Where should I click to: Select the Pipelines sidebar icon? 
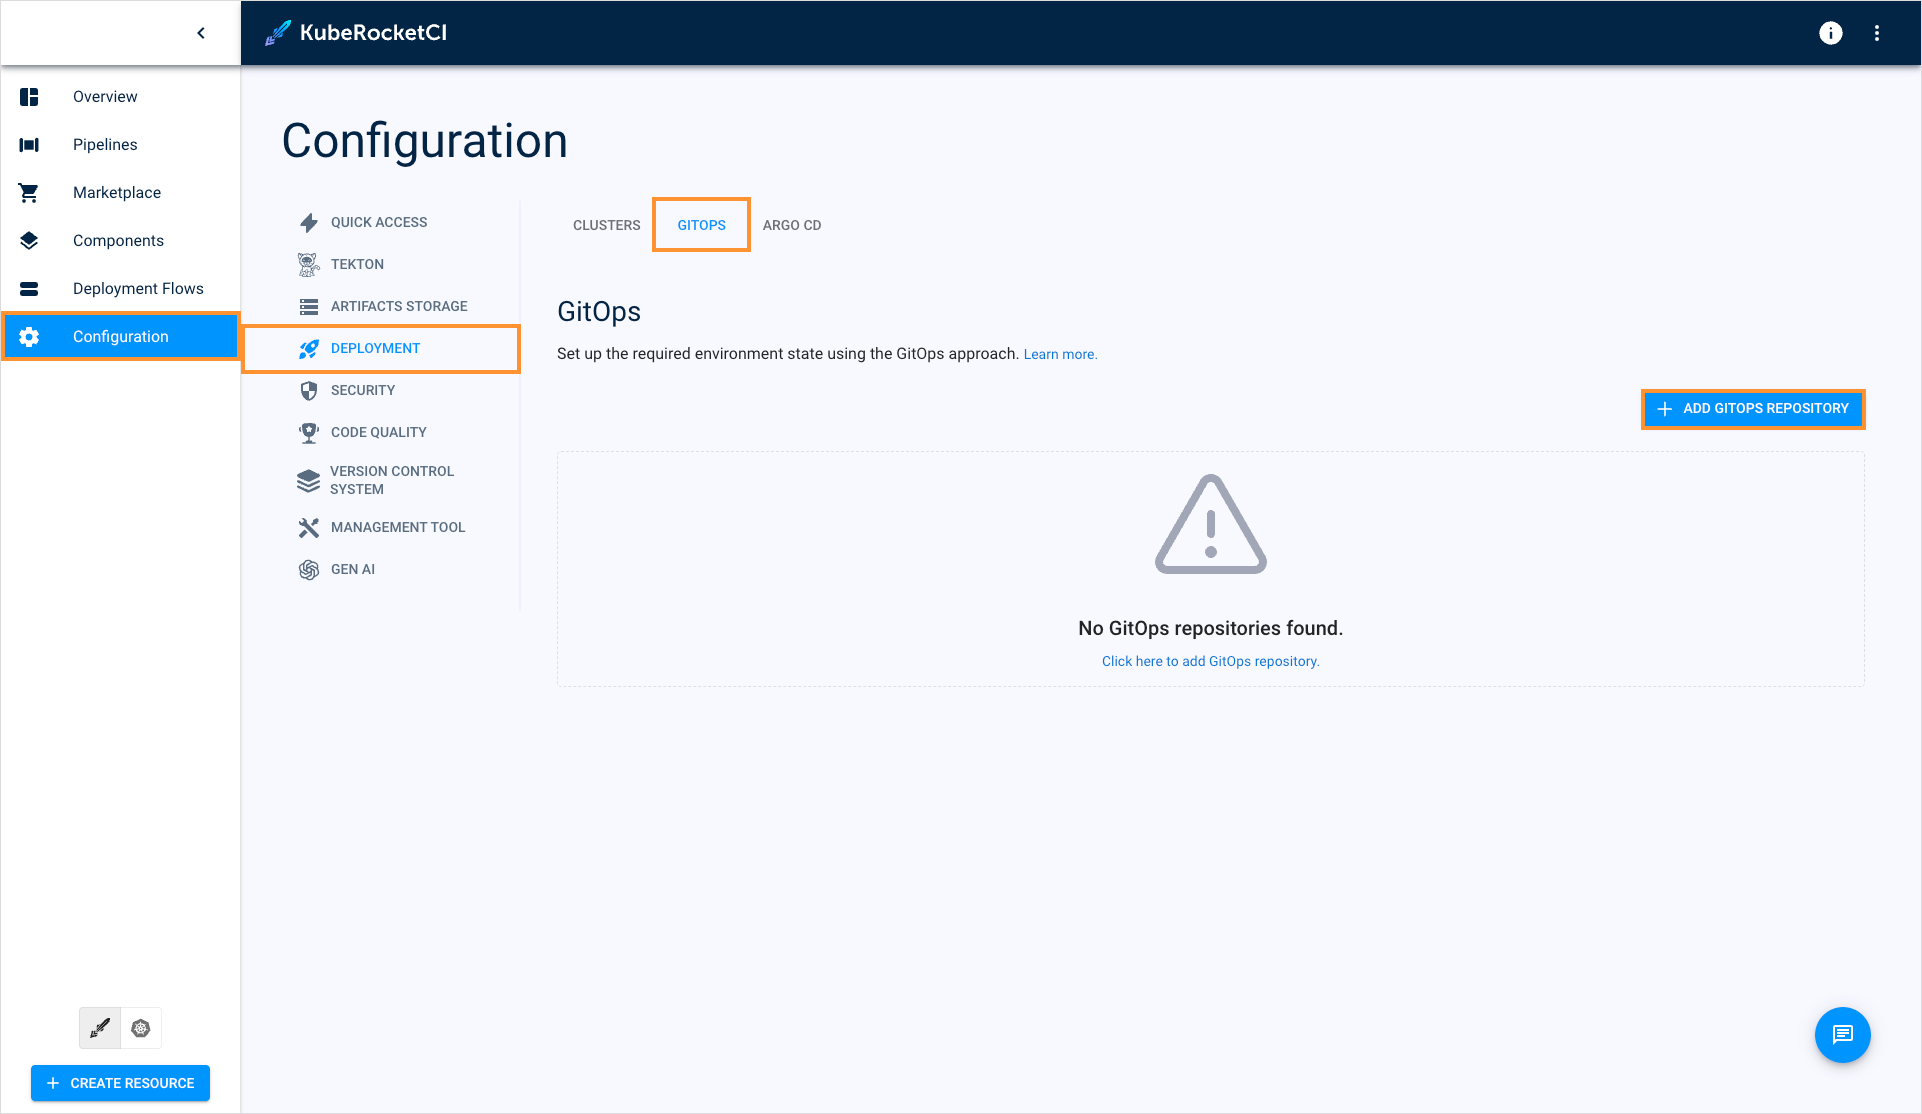27,145
